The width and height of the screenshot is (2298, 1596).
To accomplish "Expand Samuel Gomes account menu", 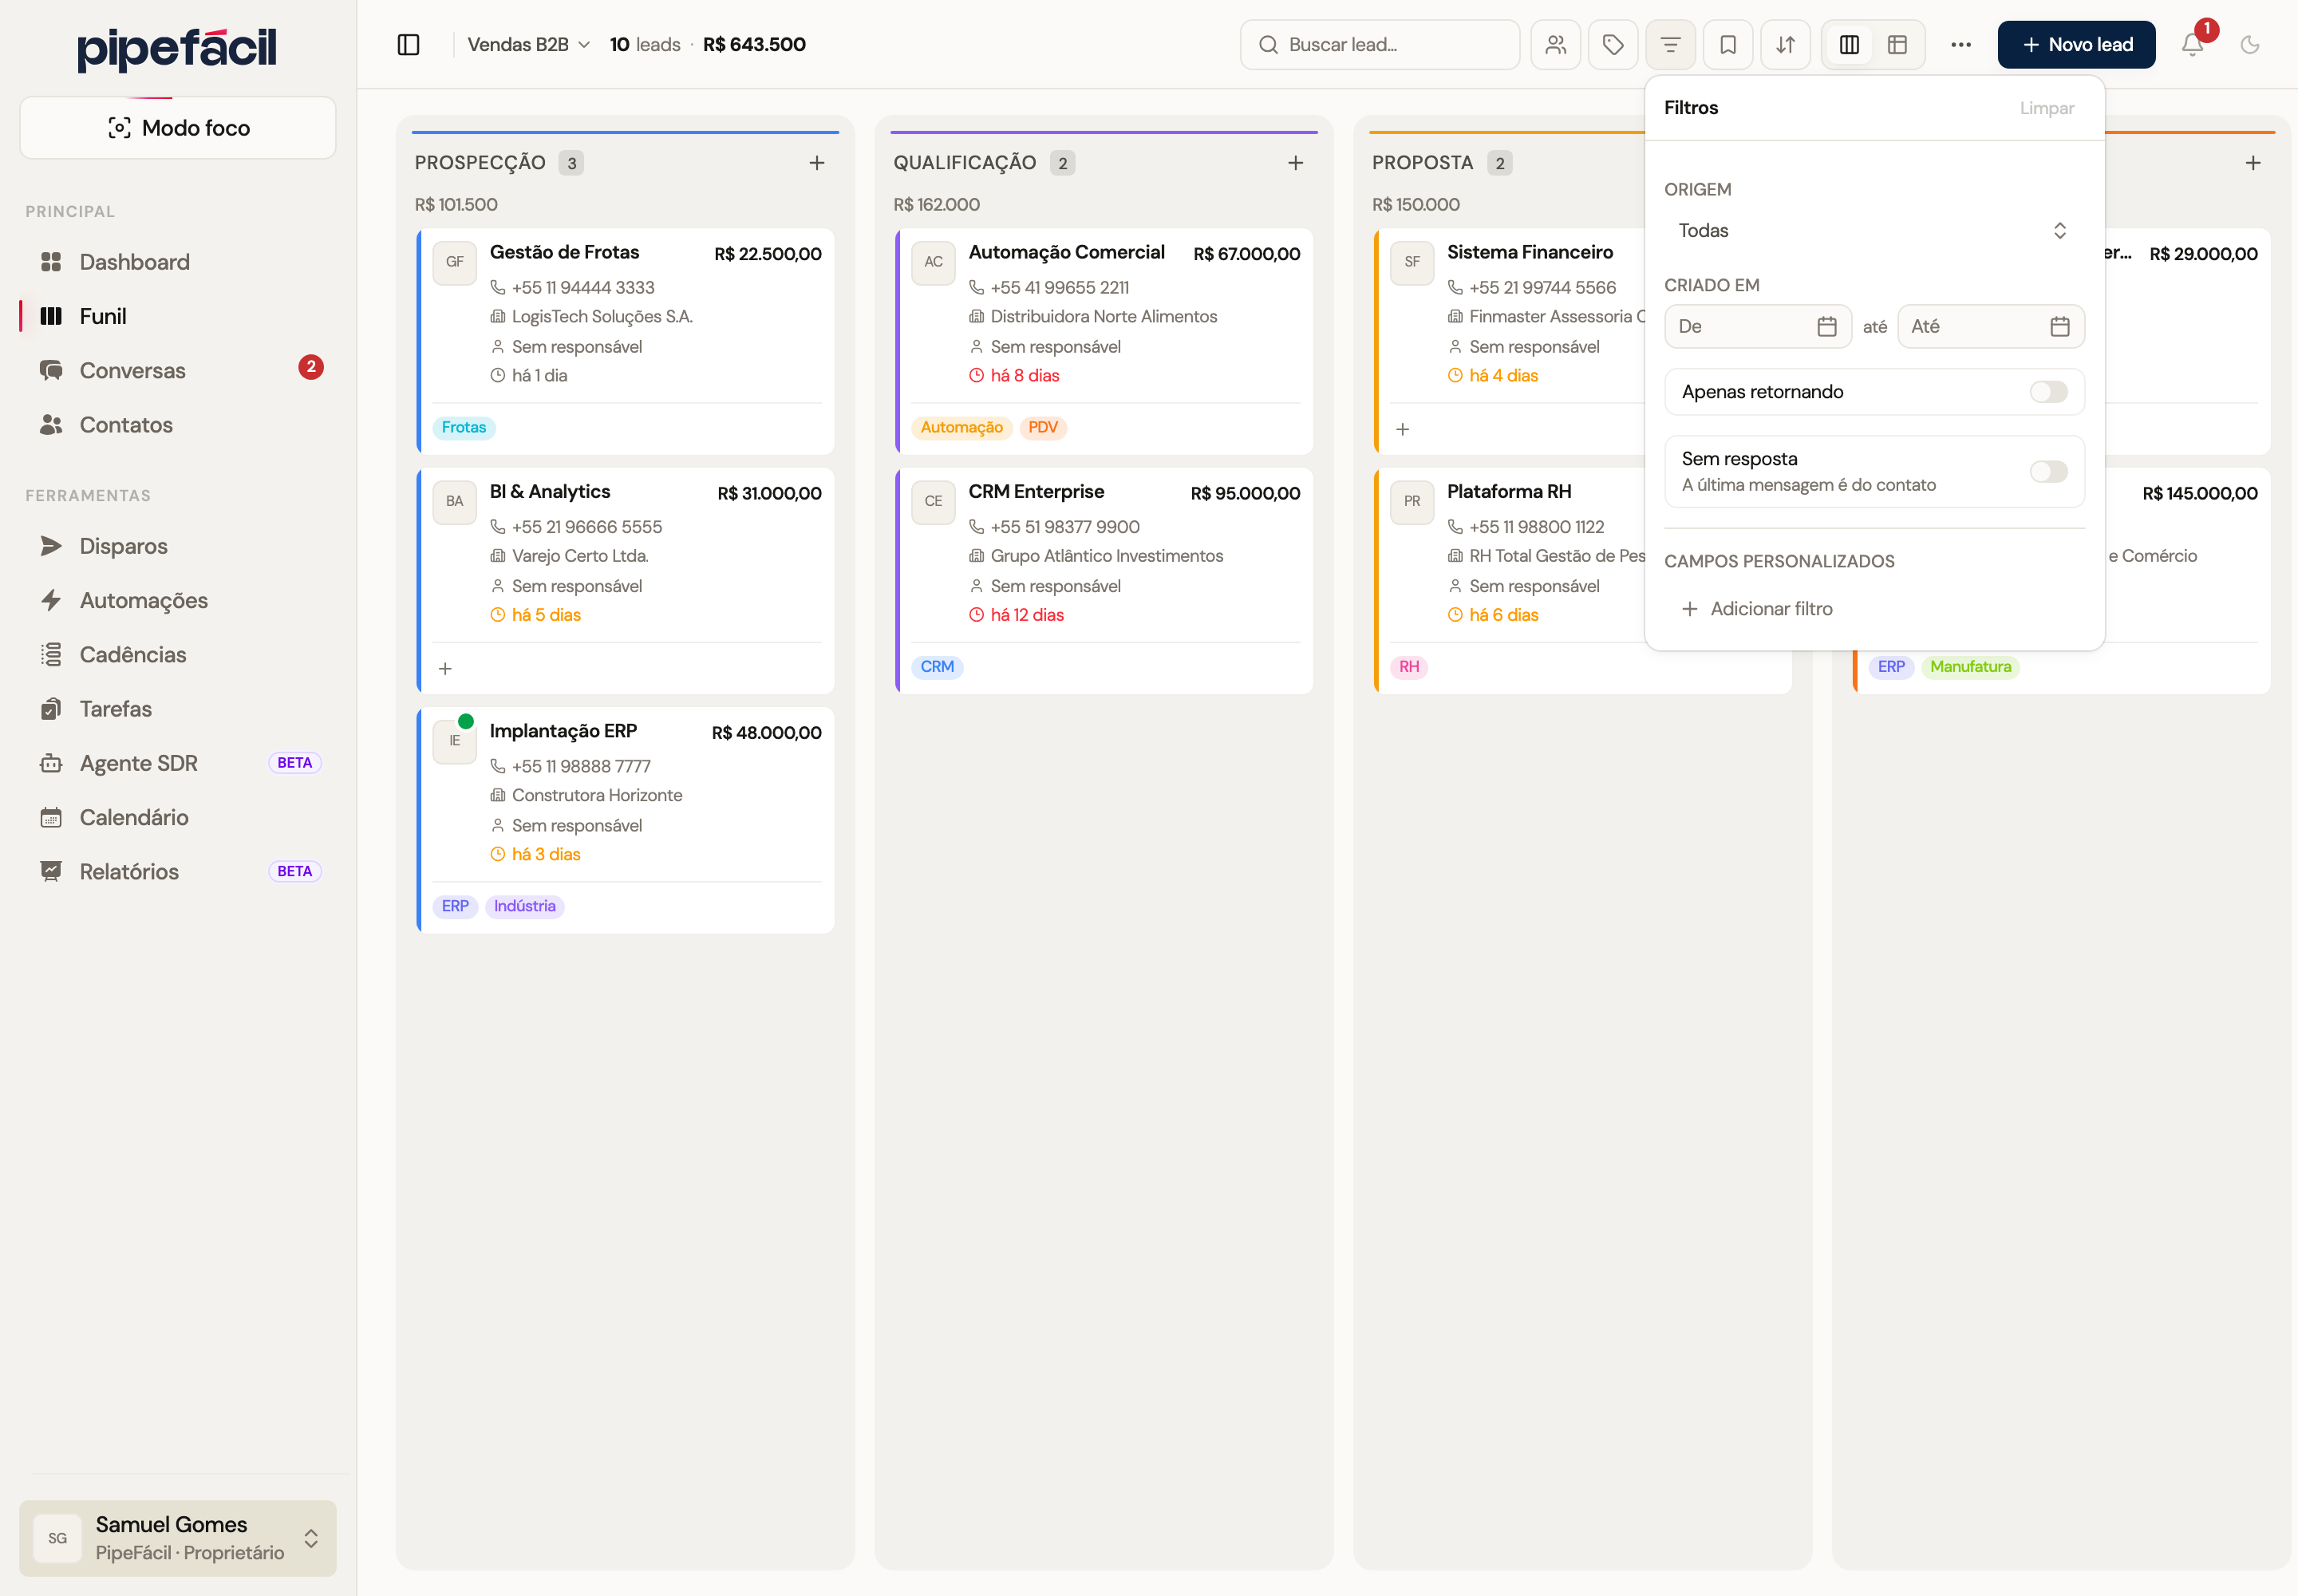I will click(178, 1538).
